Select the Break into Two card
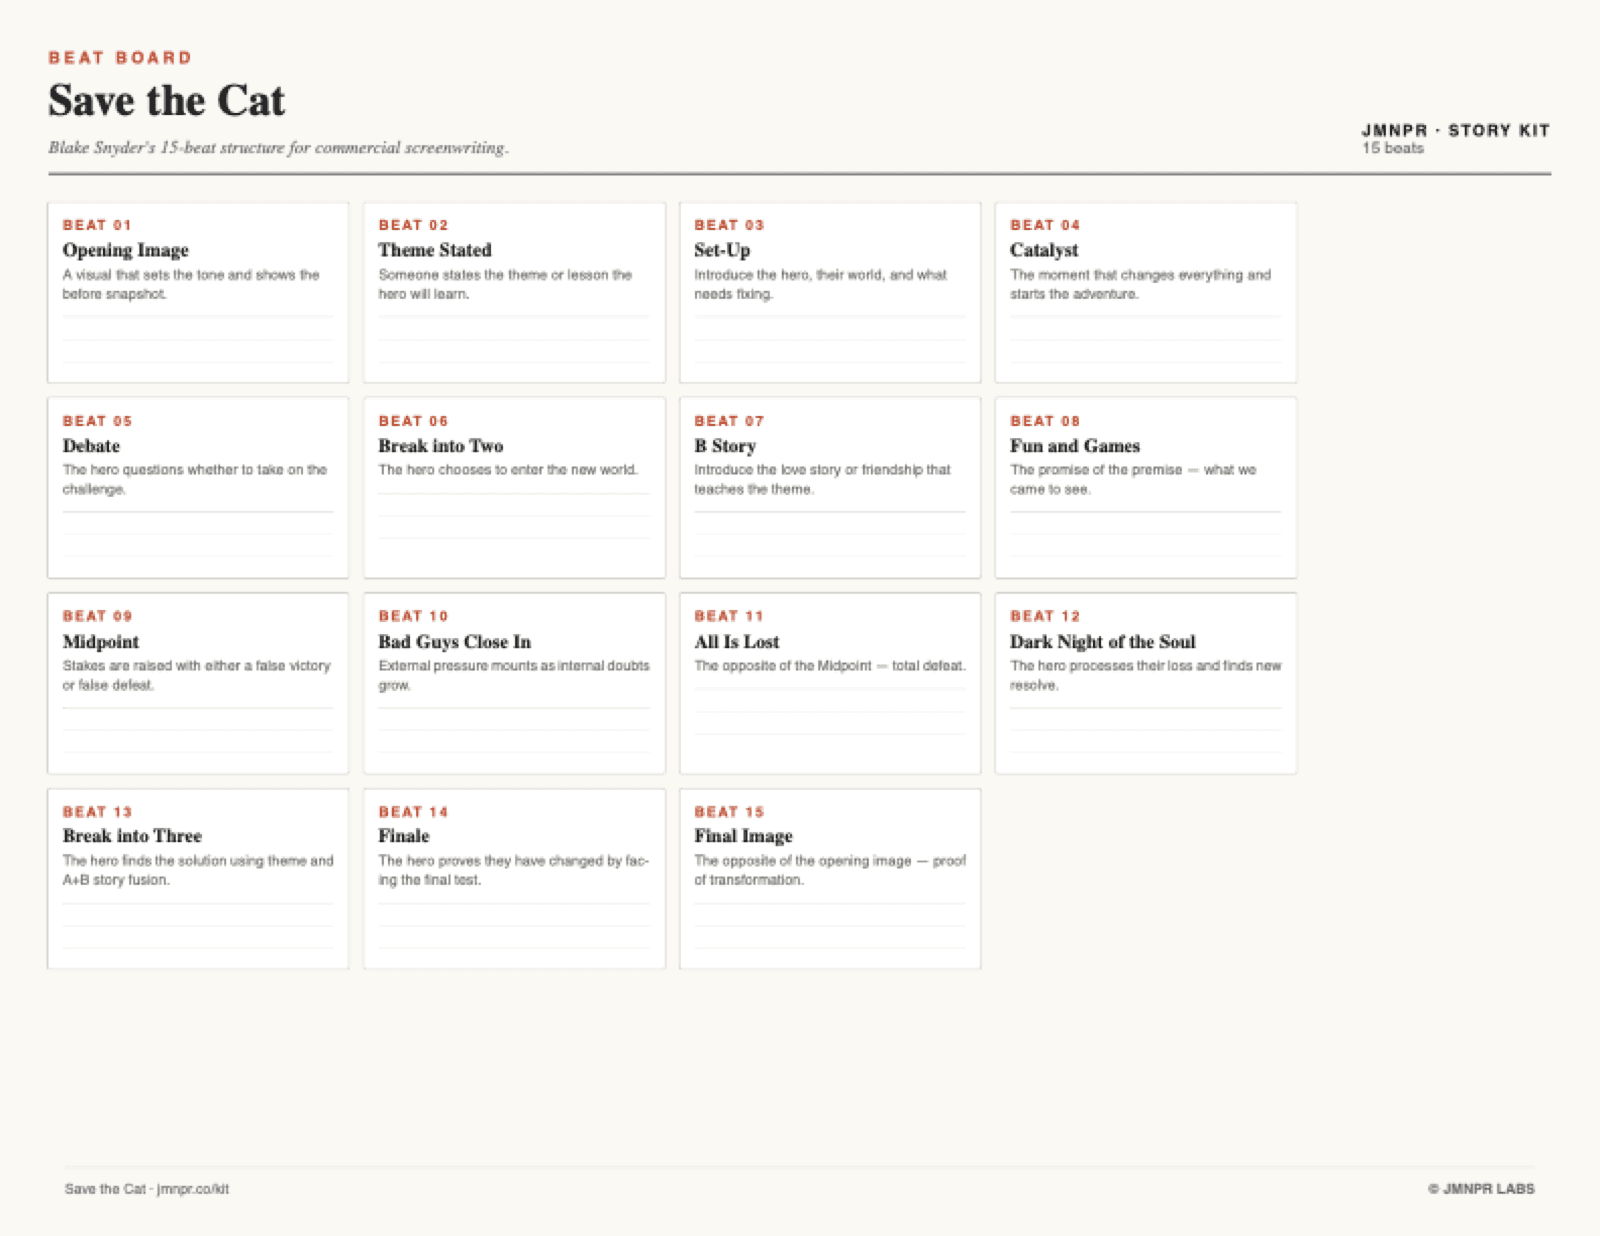1600x1236 pixels. point(440,446)
